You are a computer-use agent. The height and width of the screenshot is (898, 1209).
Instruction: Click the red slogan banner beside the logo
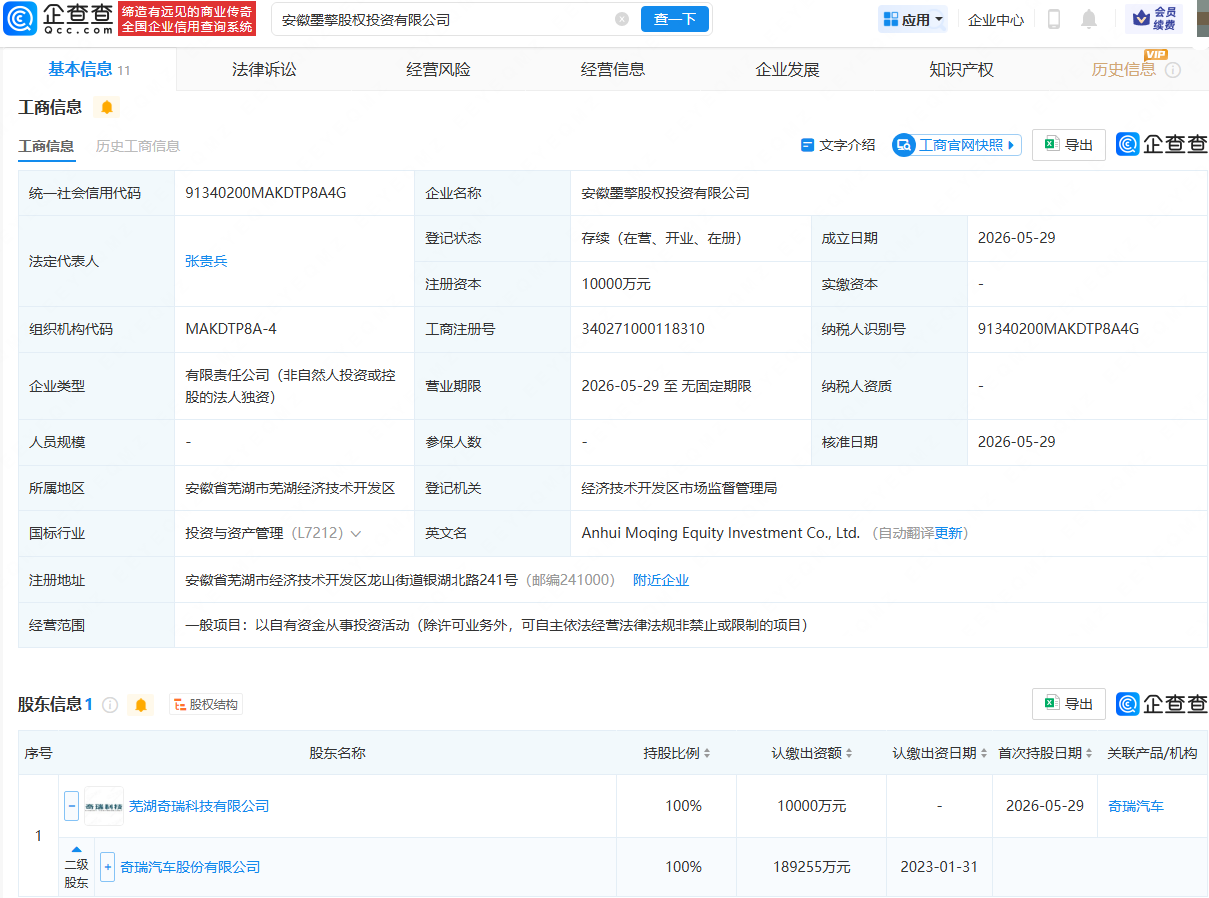187,19
